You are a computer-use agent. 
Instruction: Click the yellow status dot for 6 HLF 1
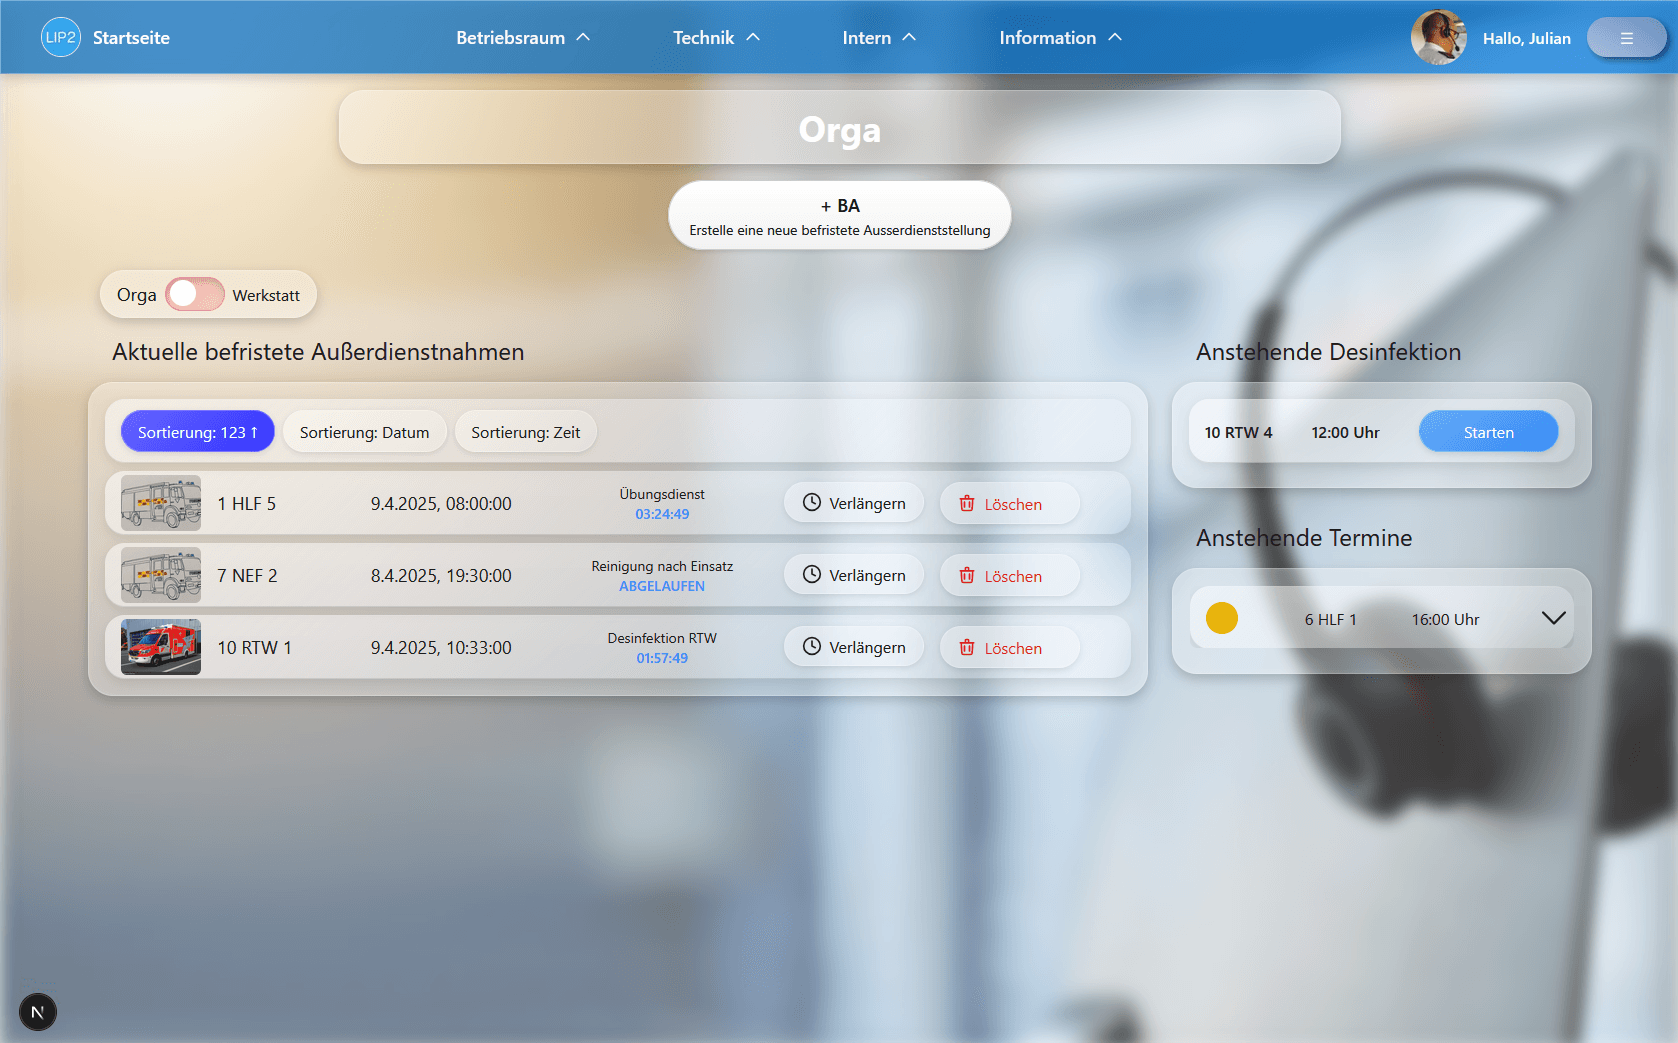click(x=1221, y=619)
